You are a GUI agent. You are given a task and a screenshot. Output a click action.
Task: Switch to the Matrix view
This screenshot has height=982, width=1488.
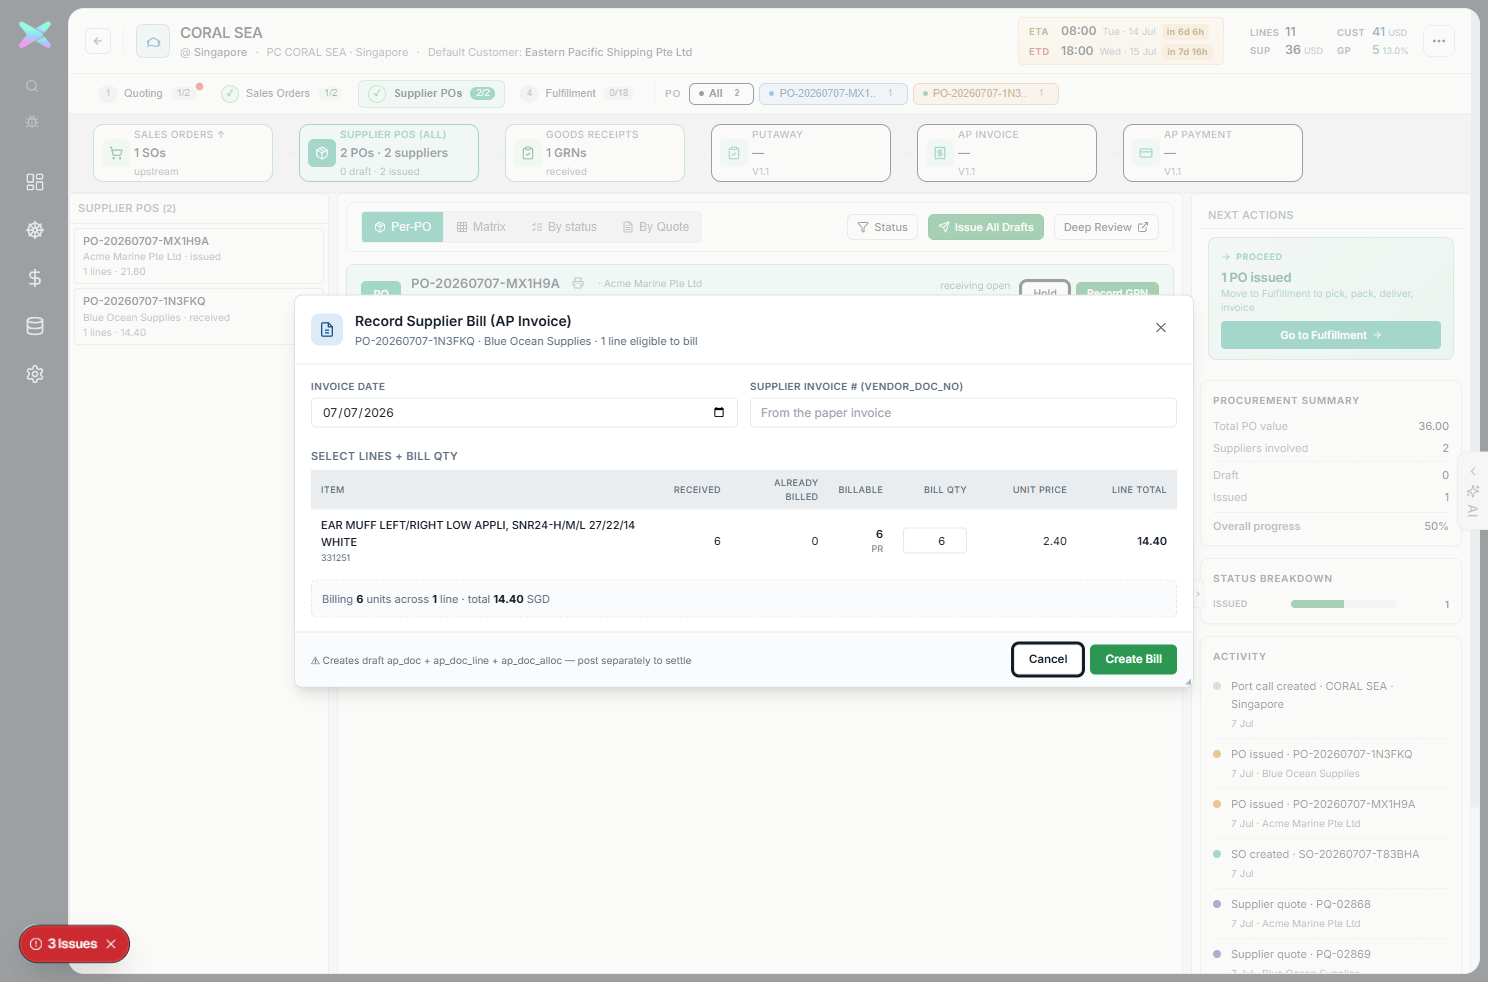(481, 227)
